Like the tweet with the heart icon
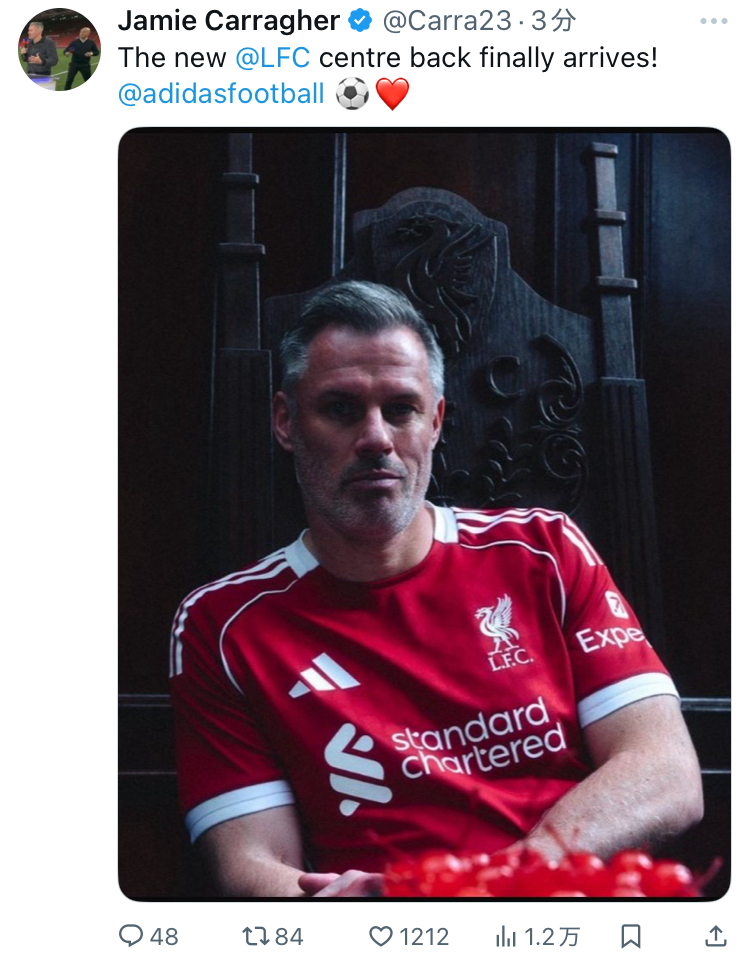Image resolution: width=750 pixels, height=968 pixels. [x=381, y=937]
